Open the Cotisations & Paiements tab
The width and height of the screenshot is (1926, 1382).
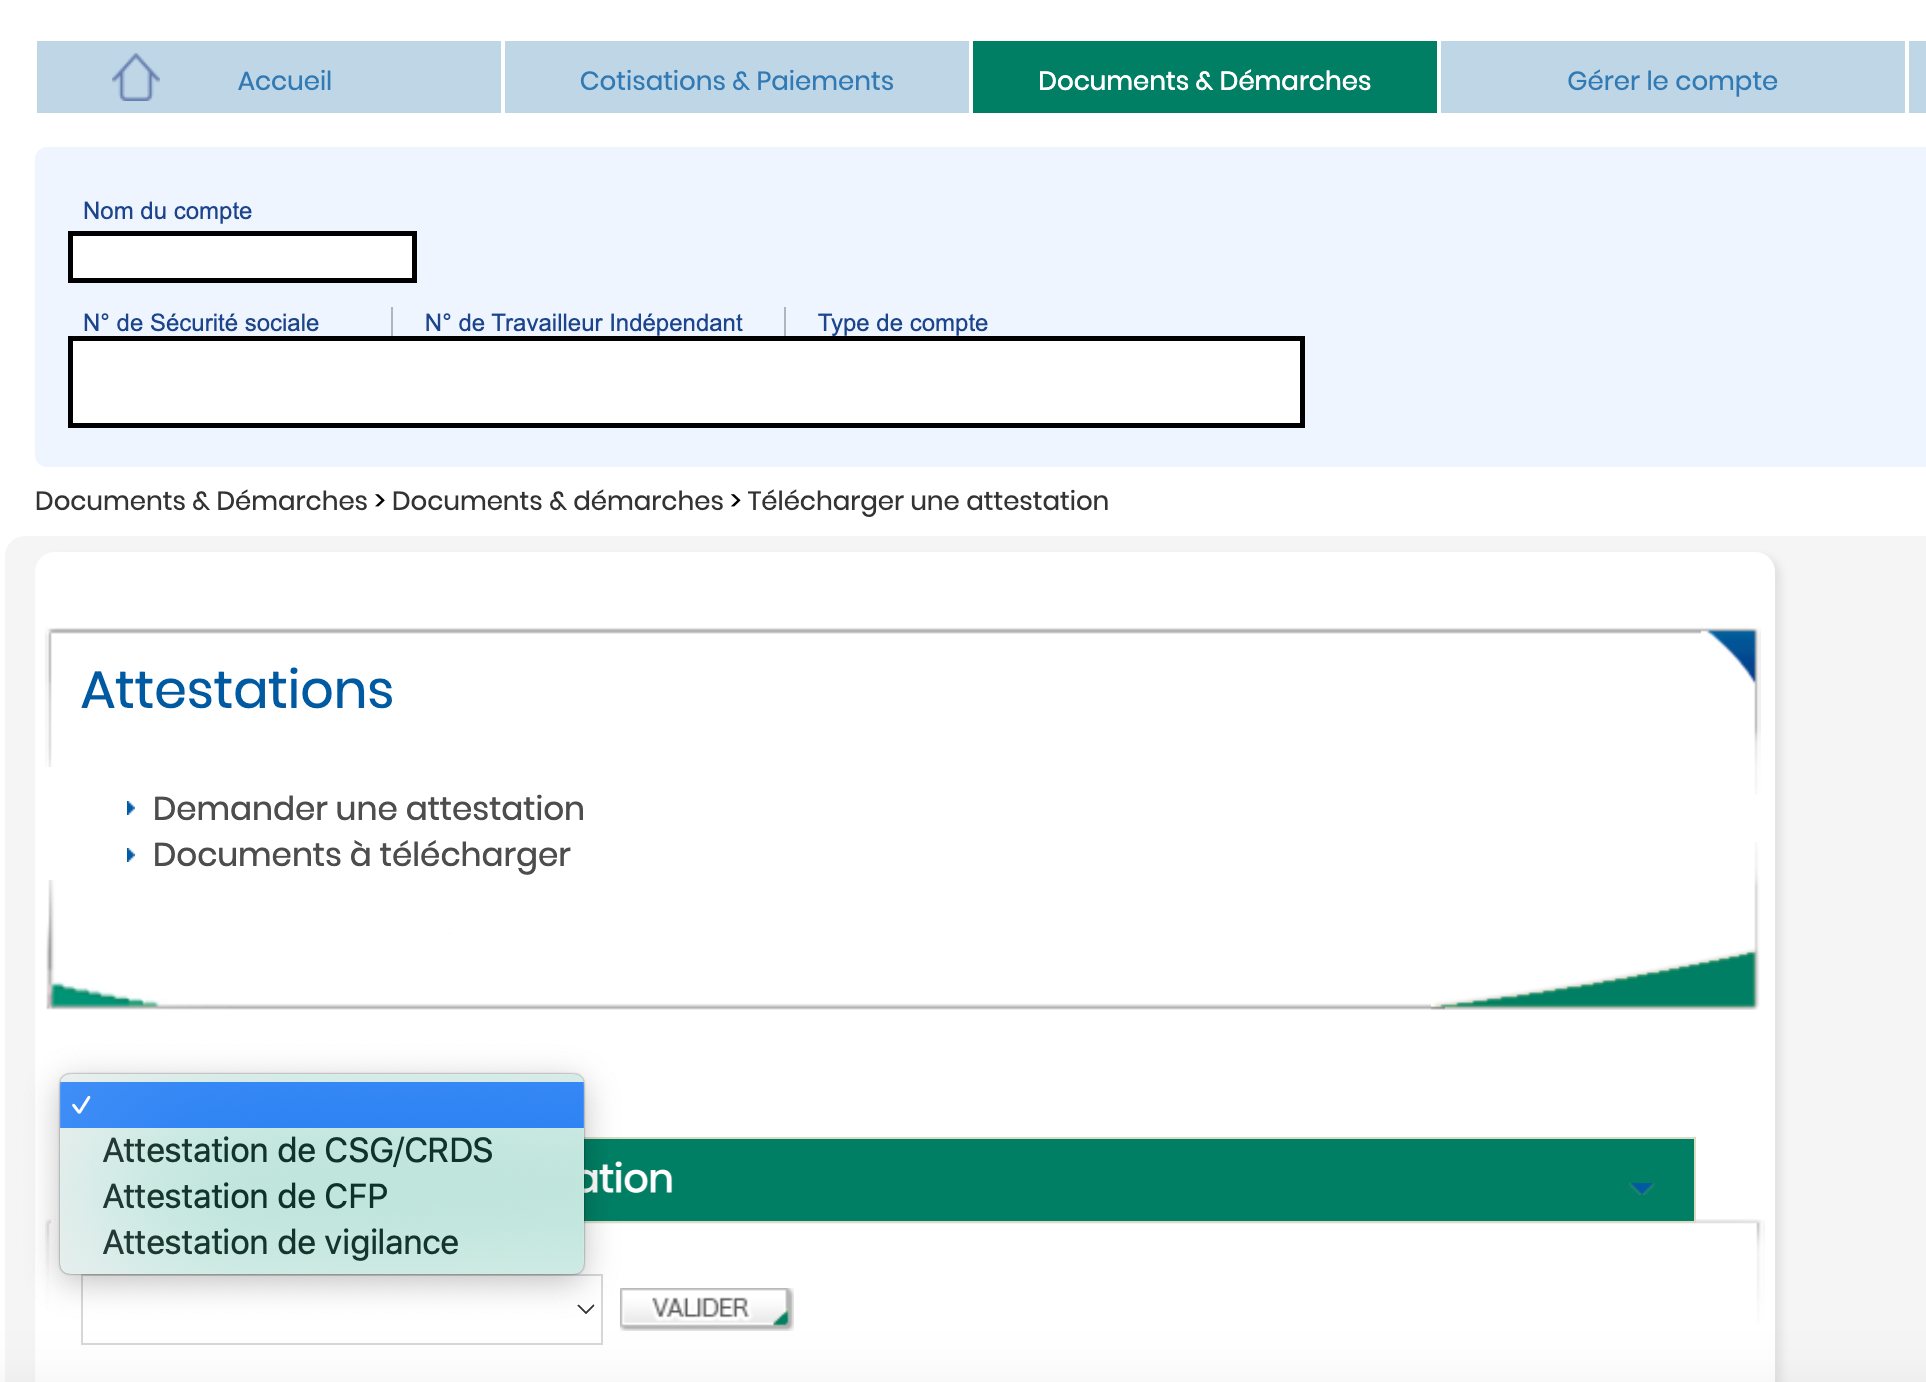(736, 80)
